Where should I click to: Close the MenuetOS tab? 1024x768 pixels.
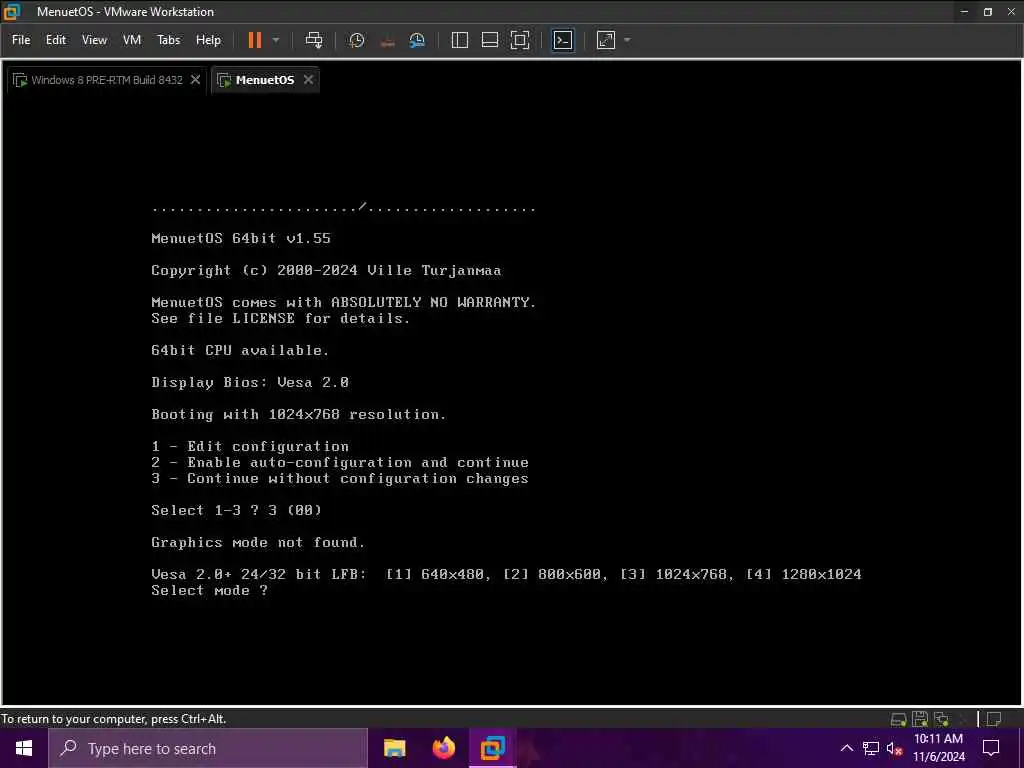pos(308,80)
